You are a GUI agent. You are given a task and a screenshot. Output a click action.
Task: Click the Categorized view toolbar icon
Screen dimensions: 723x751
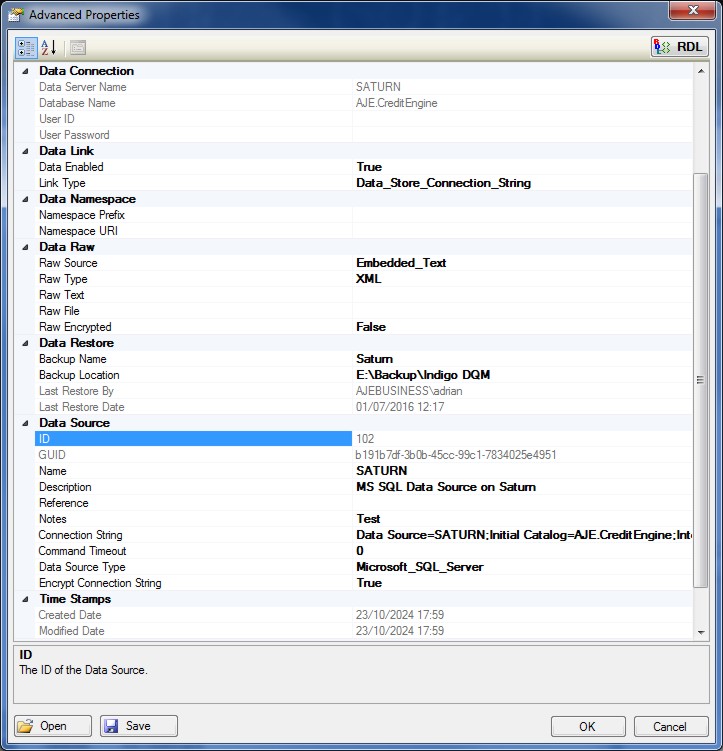[26, 47]
